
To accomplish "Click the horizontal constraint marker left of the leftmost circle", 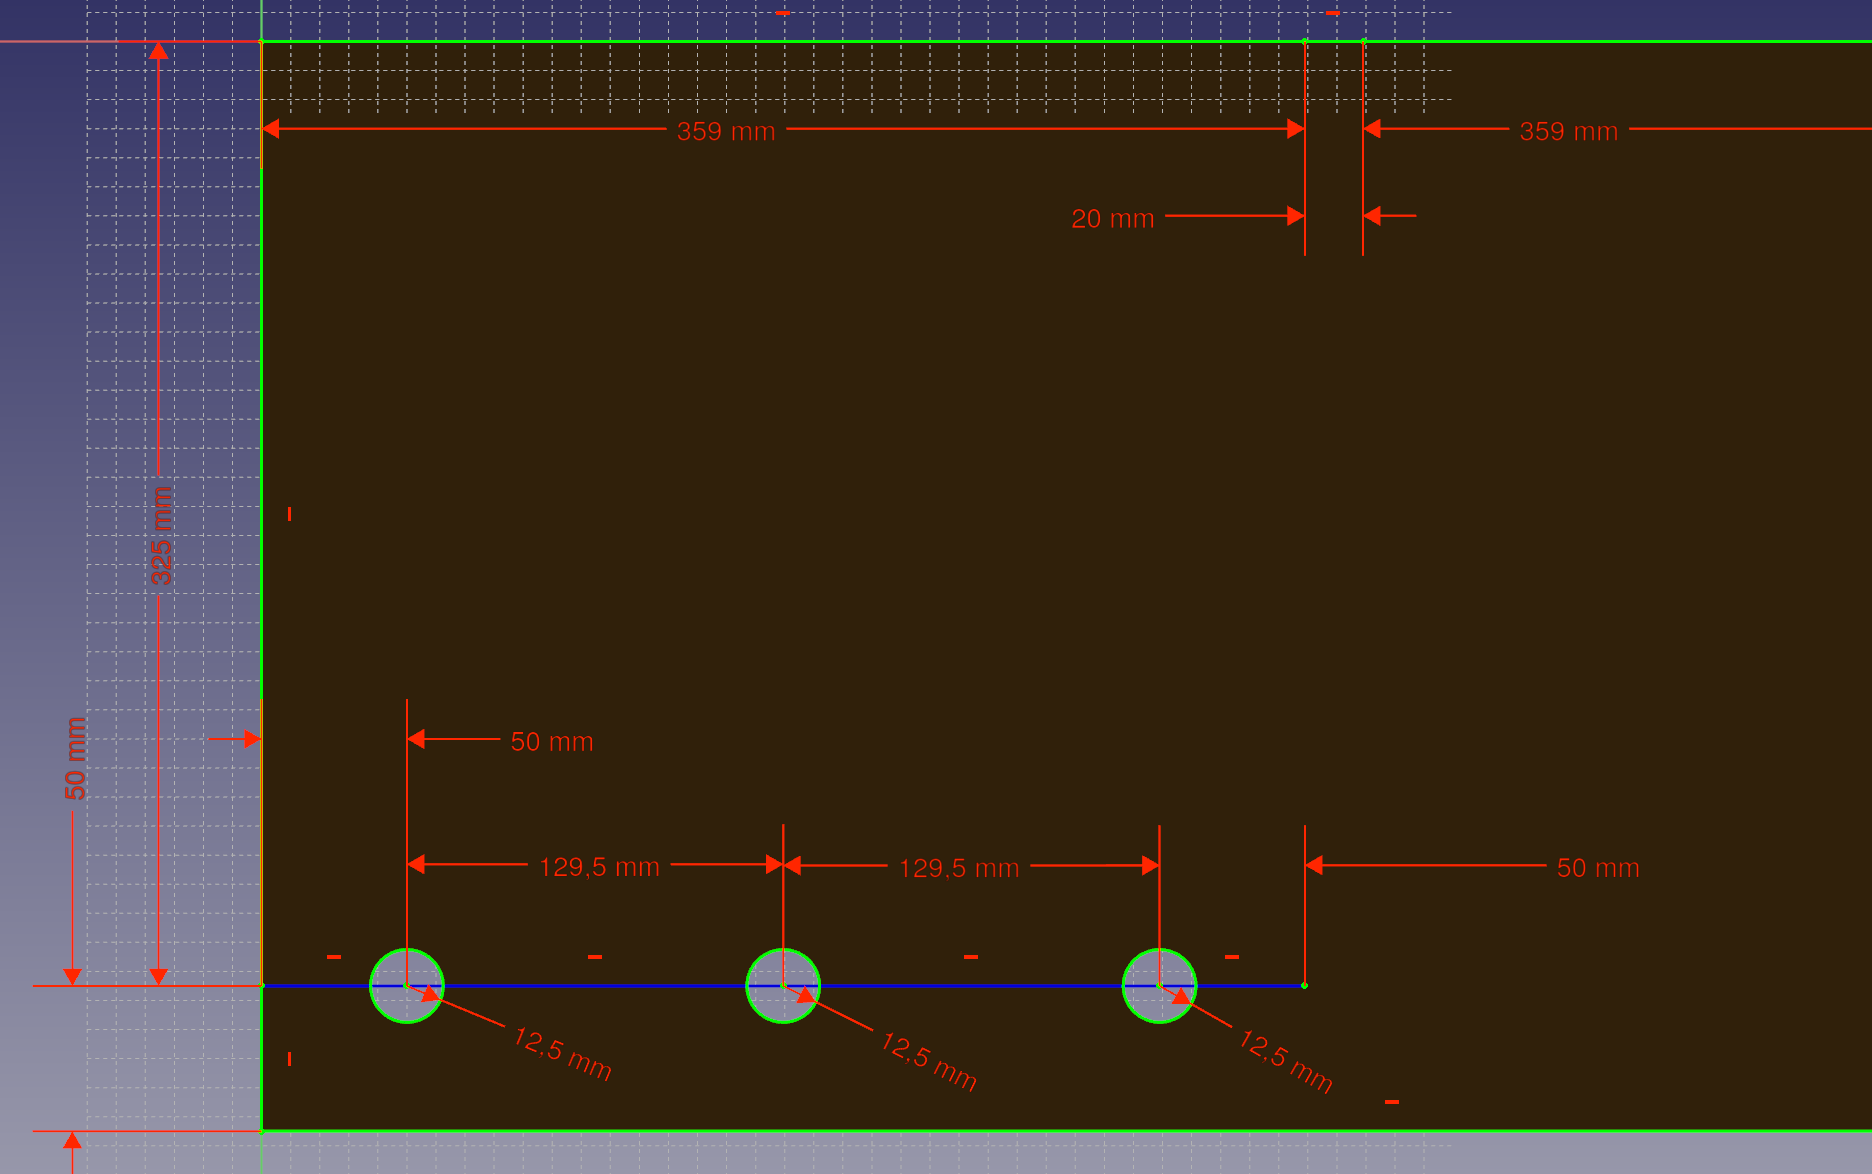I will coord(334,957).
